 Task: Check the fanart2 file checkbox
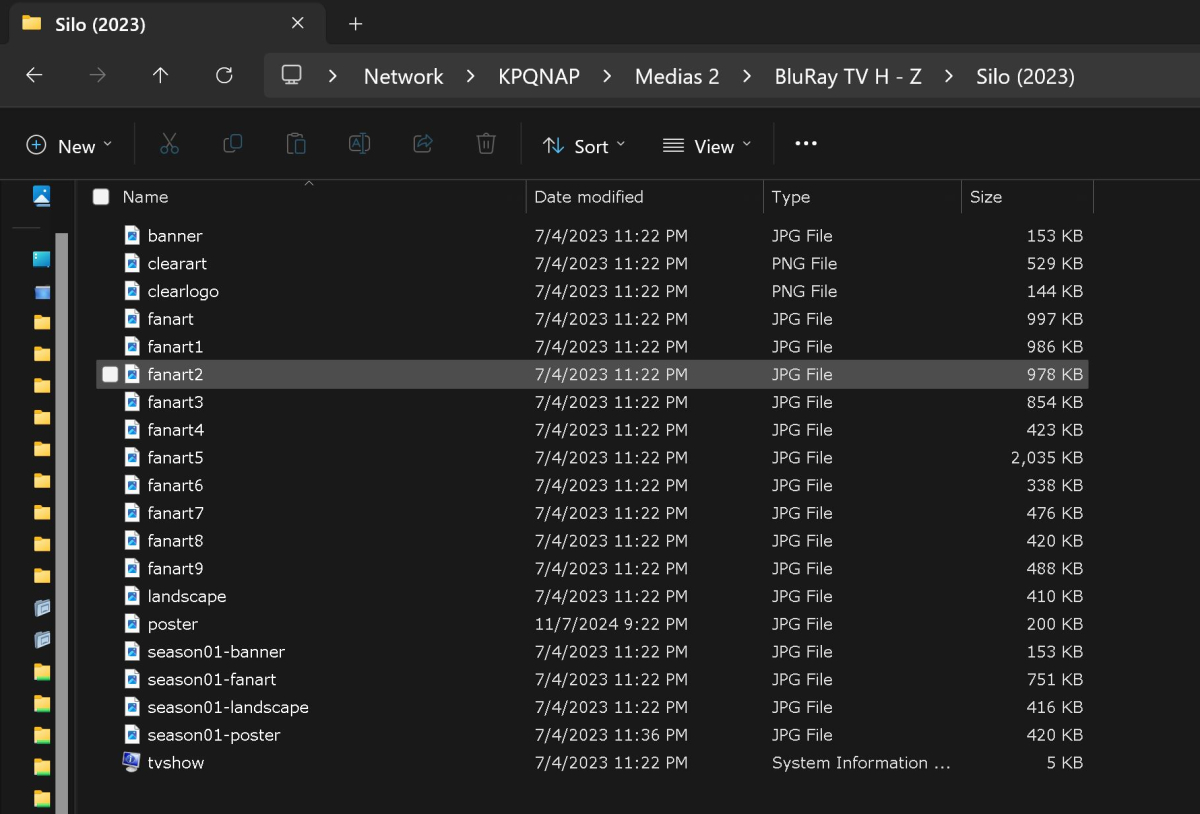(x=110, y=375)
